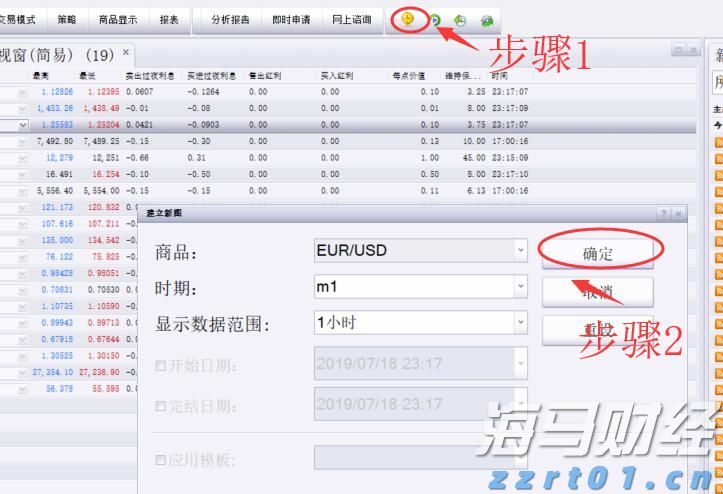Screen dimensions: 723x494
Task: Click the circled yellow new chart icon
Action: (x=408, y=19)
